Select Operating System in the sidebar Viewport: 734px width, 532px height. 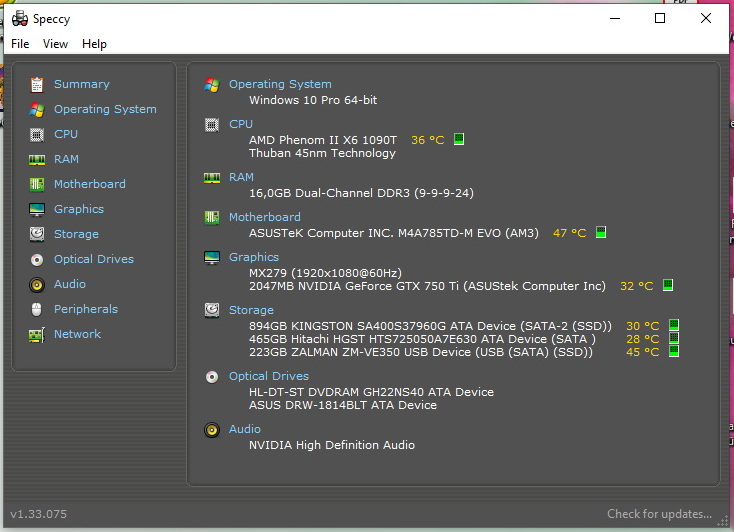click(105, 109)
